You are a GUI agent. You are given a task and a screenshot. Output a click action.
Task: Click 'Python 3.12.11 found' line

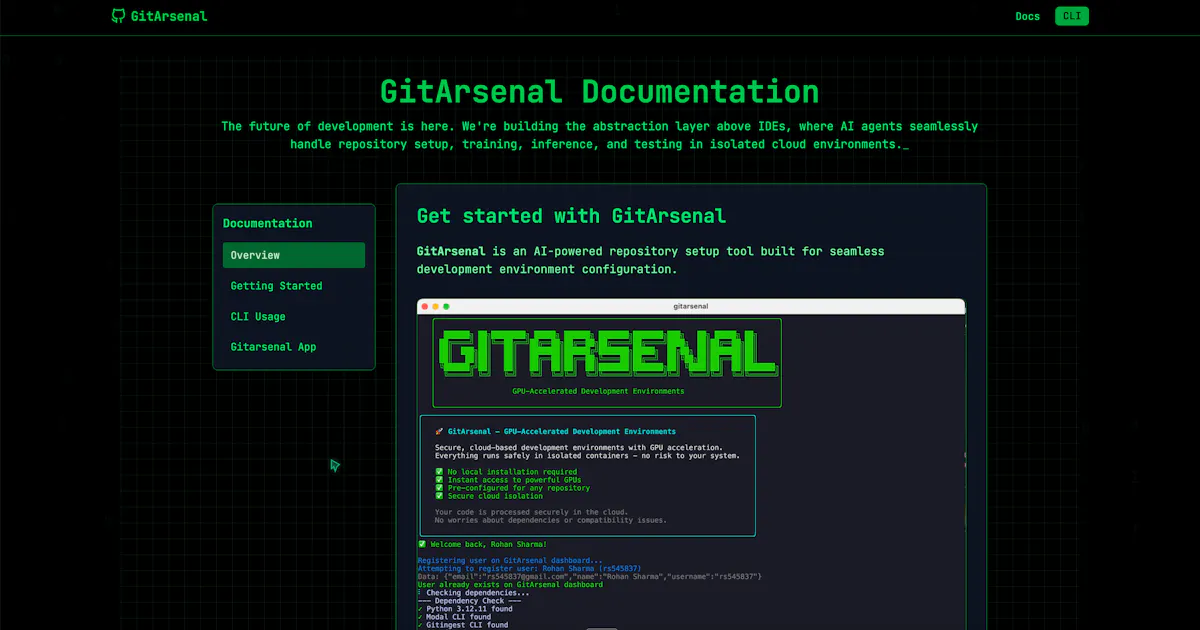(x=465, y=608)
